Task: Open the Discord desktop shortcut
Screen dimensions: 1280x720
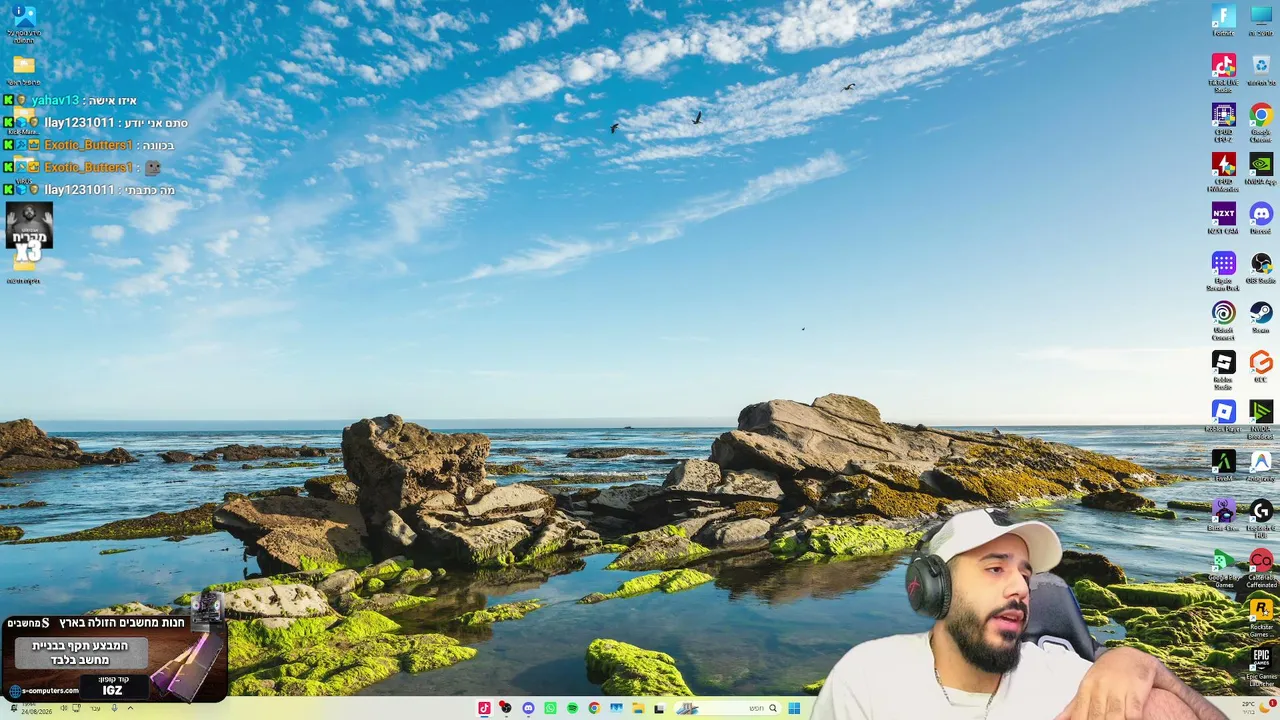Action: click(x=1261, y=217)
